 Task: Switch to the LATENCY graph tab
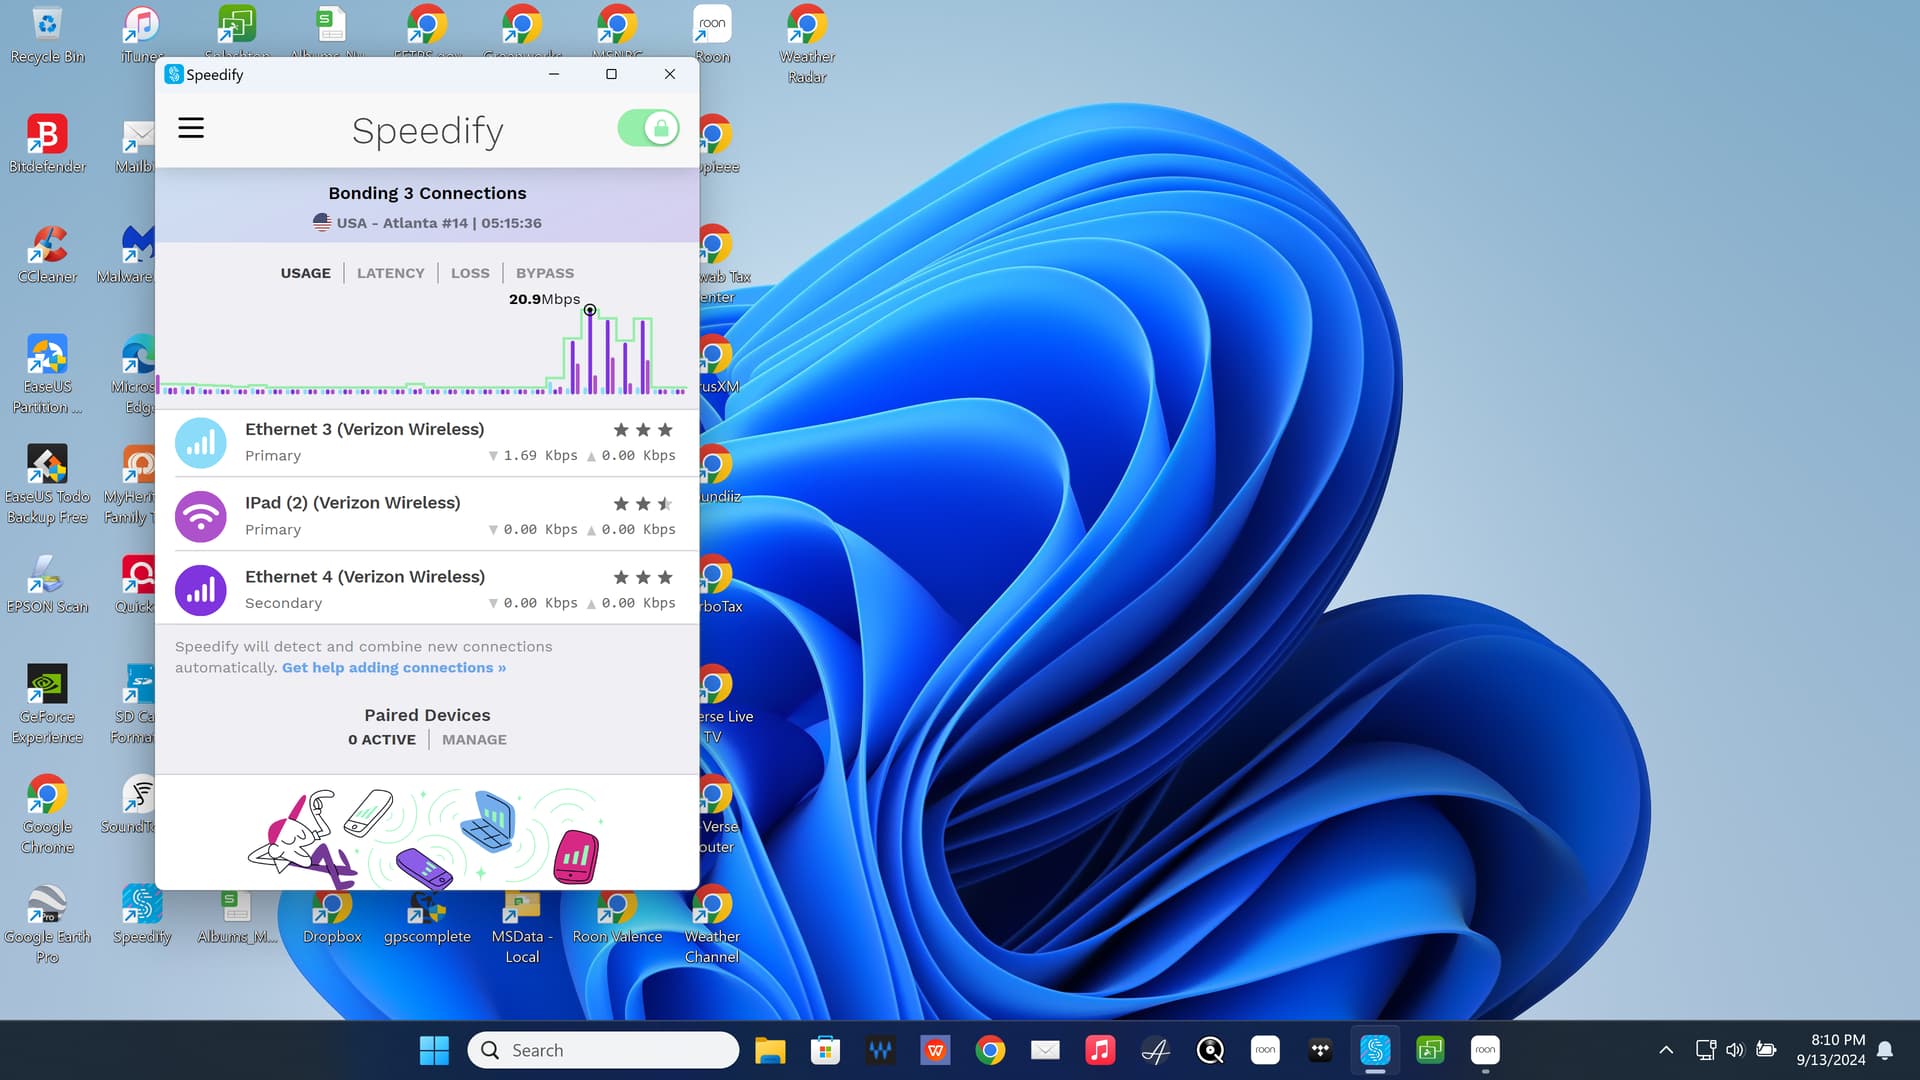pos(390,273)
